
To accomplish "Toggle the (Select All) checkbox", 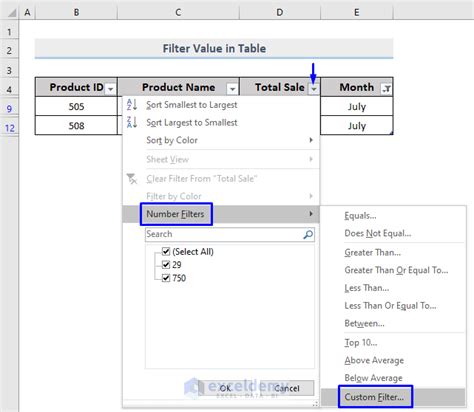I will pos(166,251).
